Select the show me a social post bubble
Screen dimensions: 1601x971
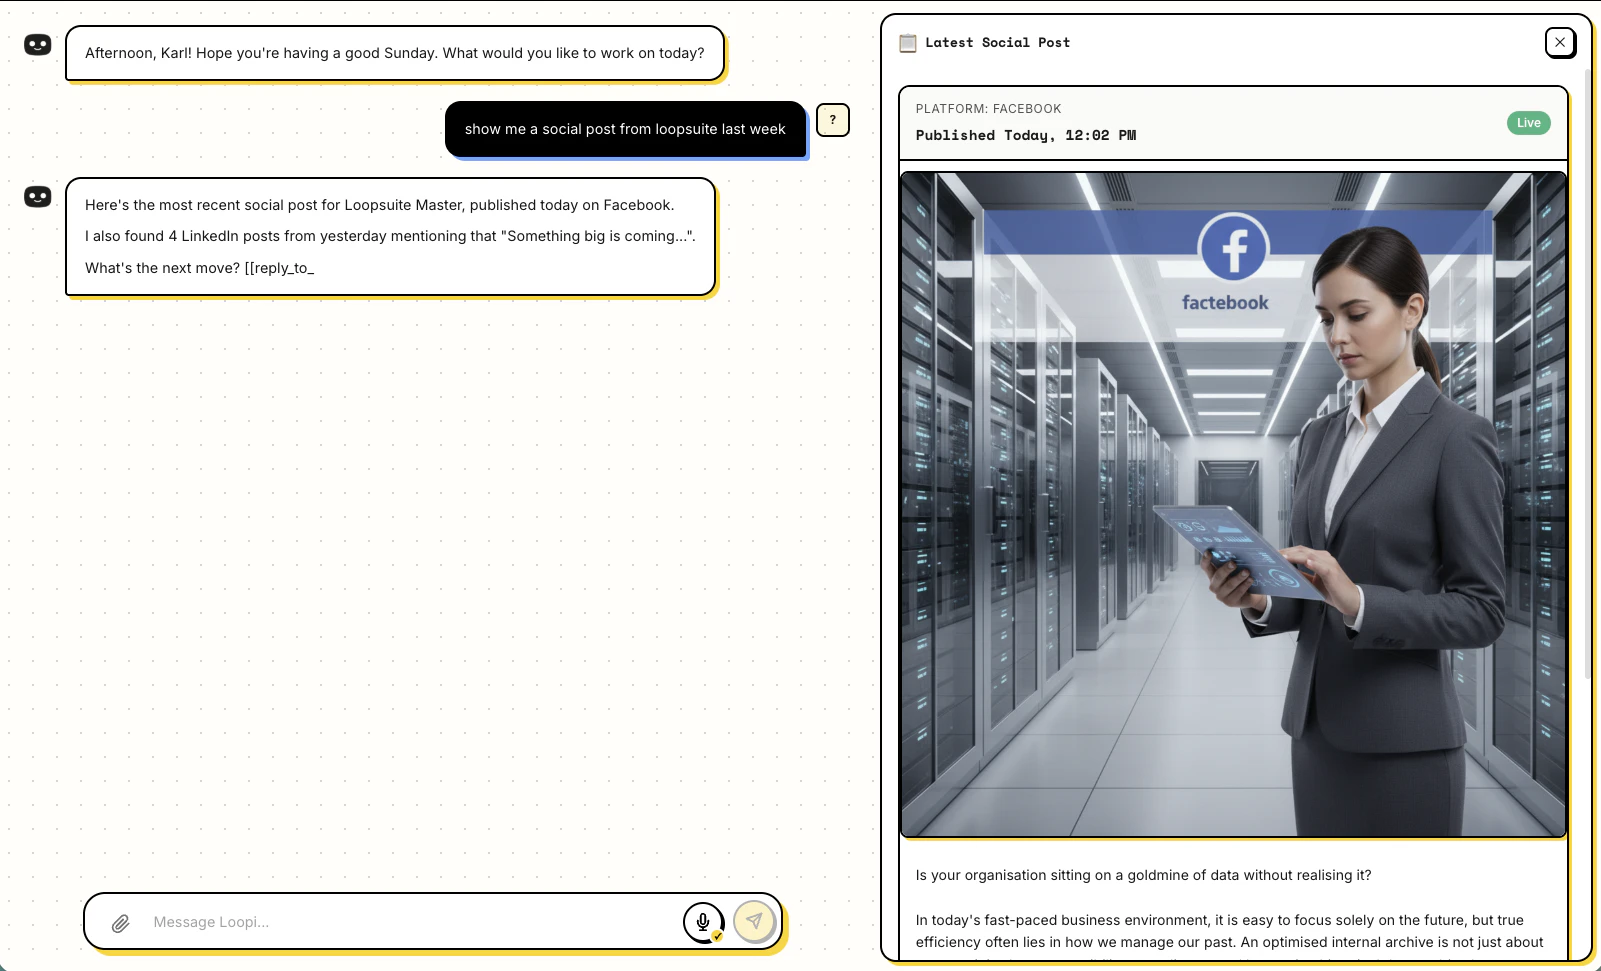[x=625, y=129]
